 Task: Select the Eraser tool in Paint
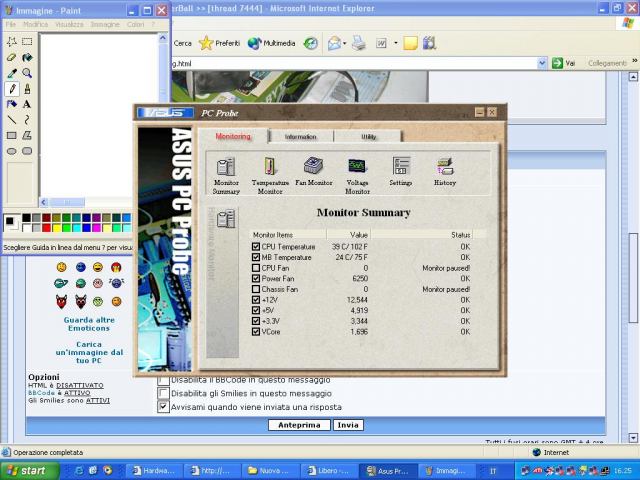[x=12, y=58]
